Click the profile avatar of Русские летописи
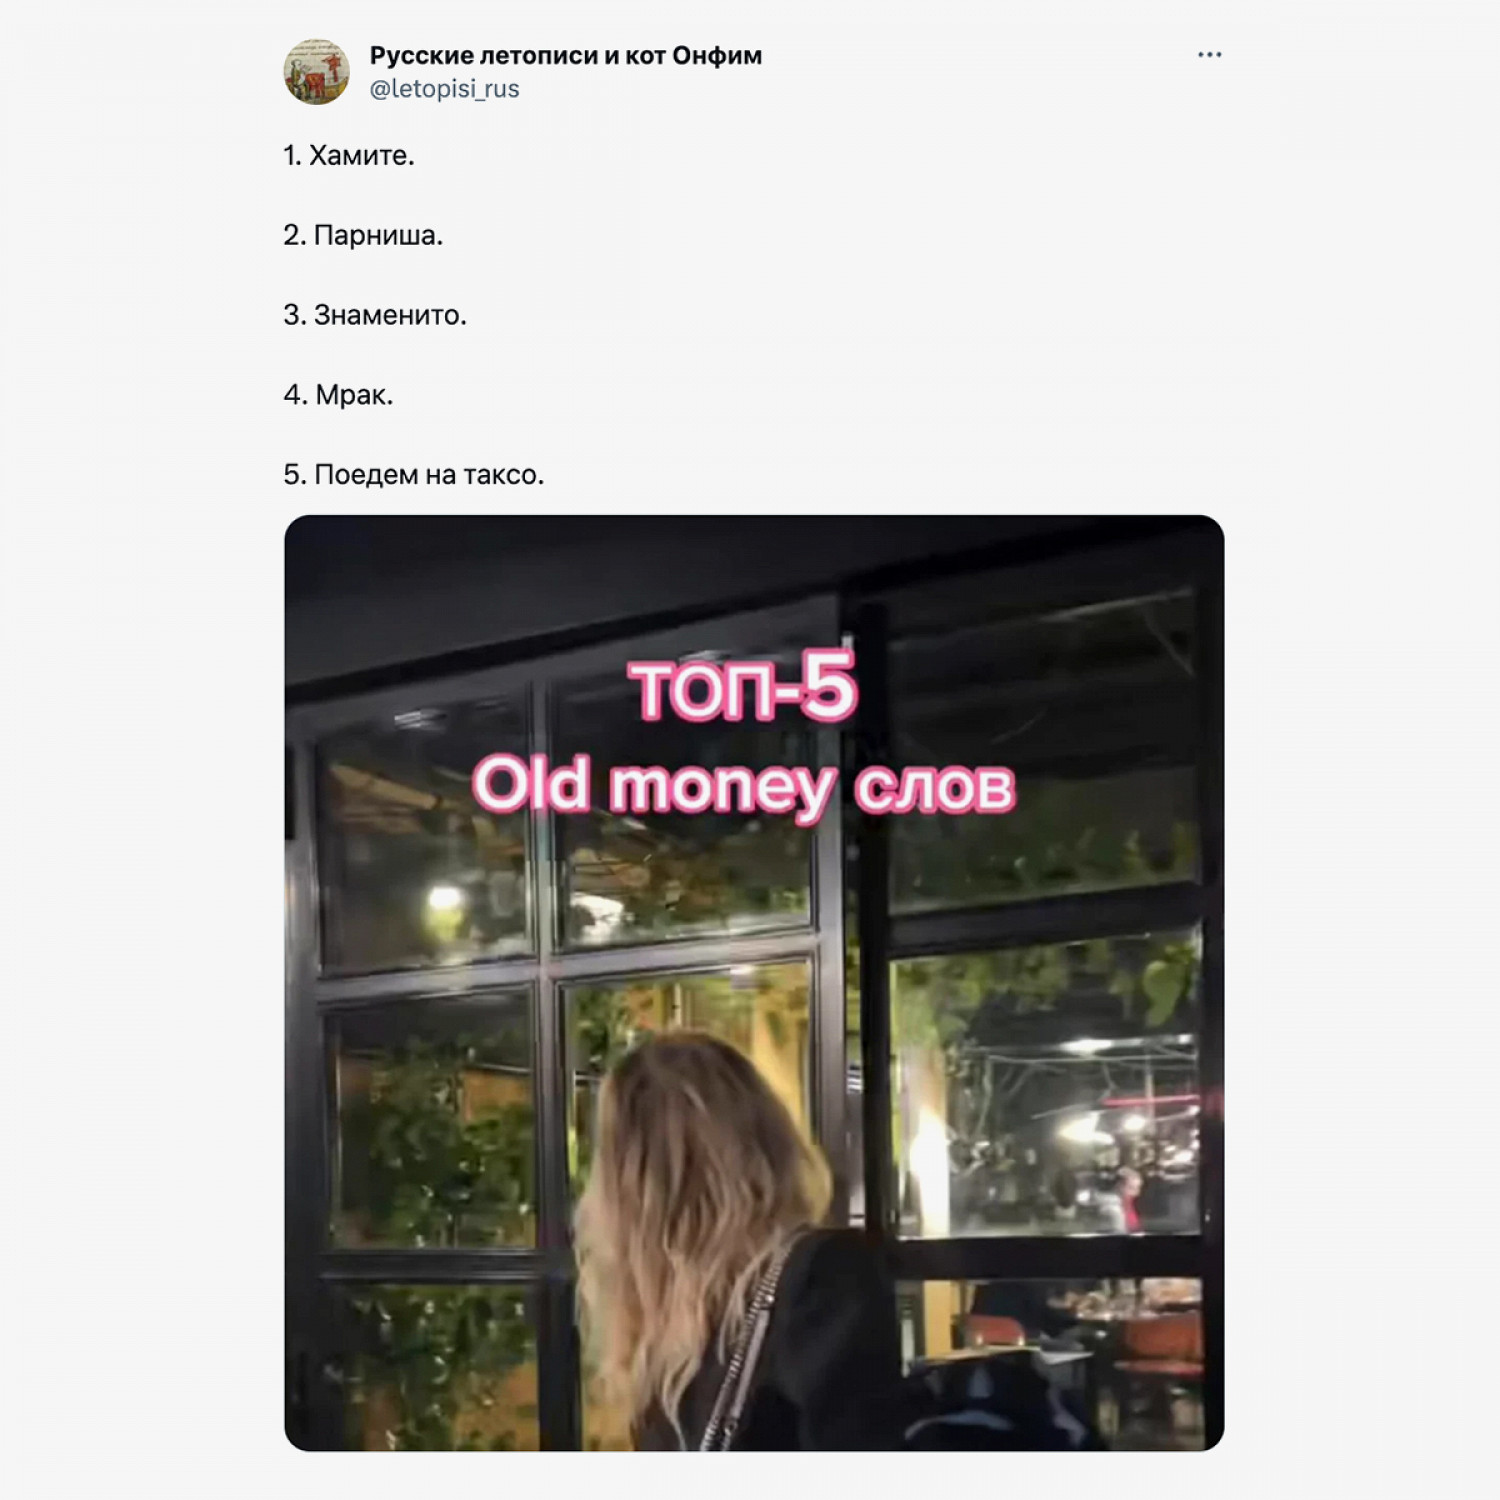 coord(316,72)
